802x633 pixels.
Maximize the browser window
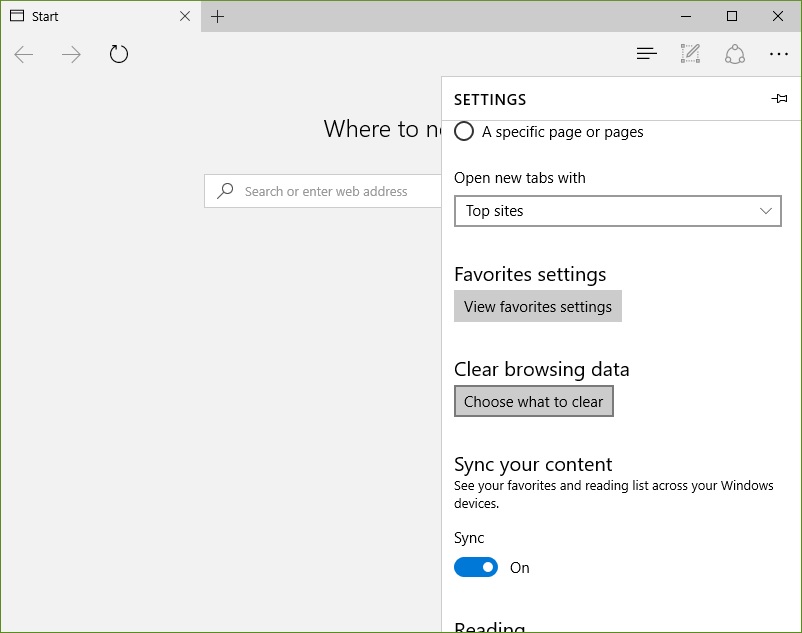[732, 16]
